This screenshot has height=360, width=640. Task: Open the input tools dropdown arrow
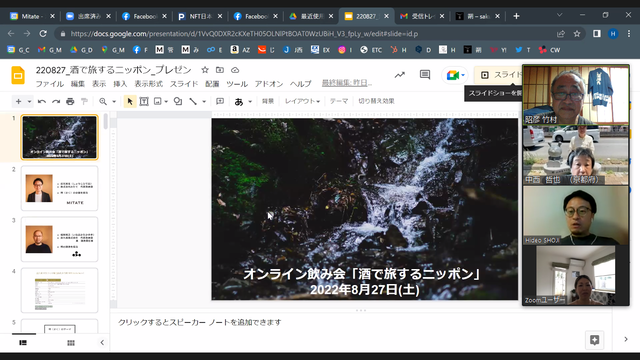tap(250, 101)
